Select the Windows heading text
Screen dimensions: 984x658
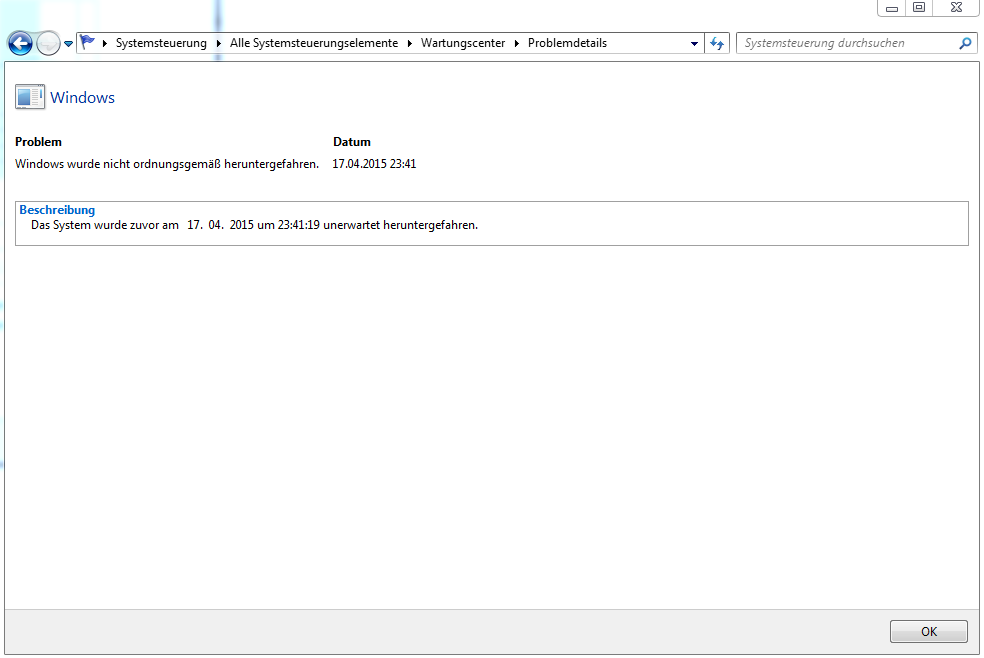pyautogui.click(x=82, y=98)
